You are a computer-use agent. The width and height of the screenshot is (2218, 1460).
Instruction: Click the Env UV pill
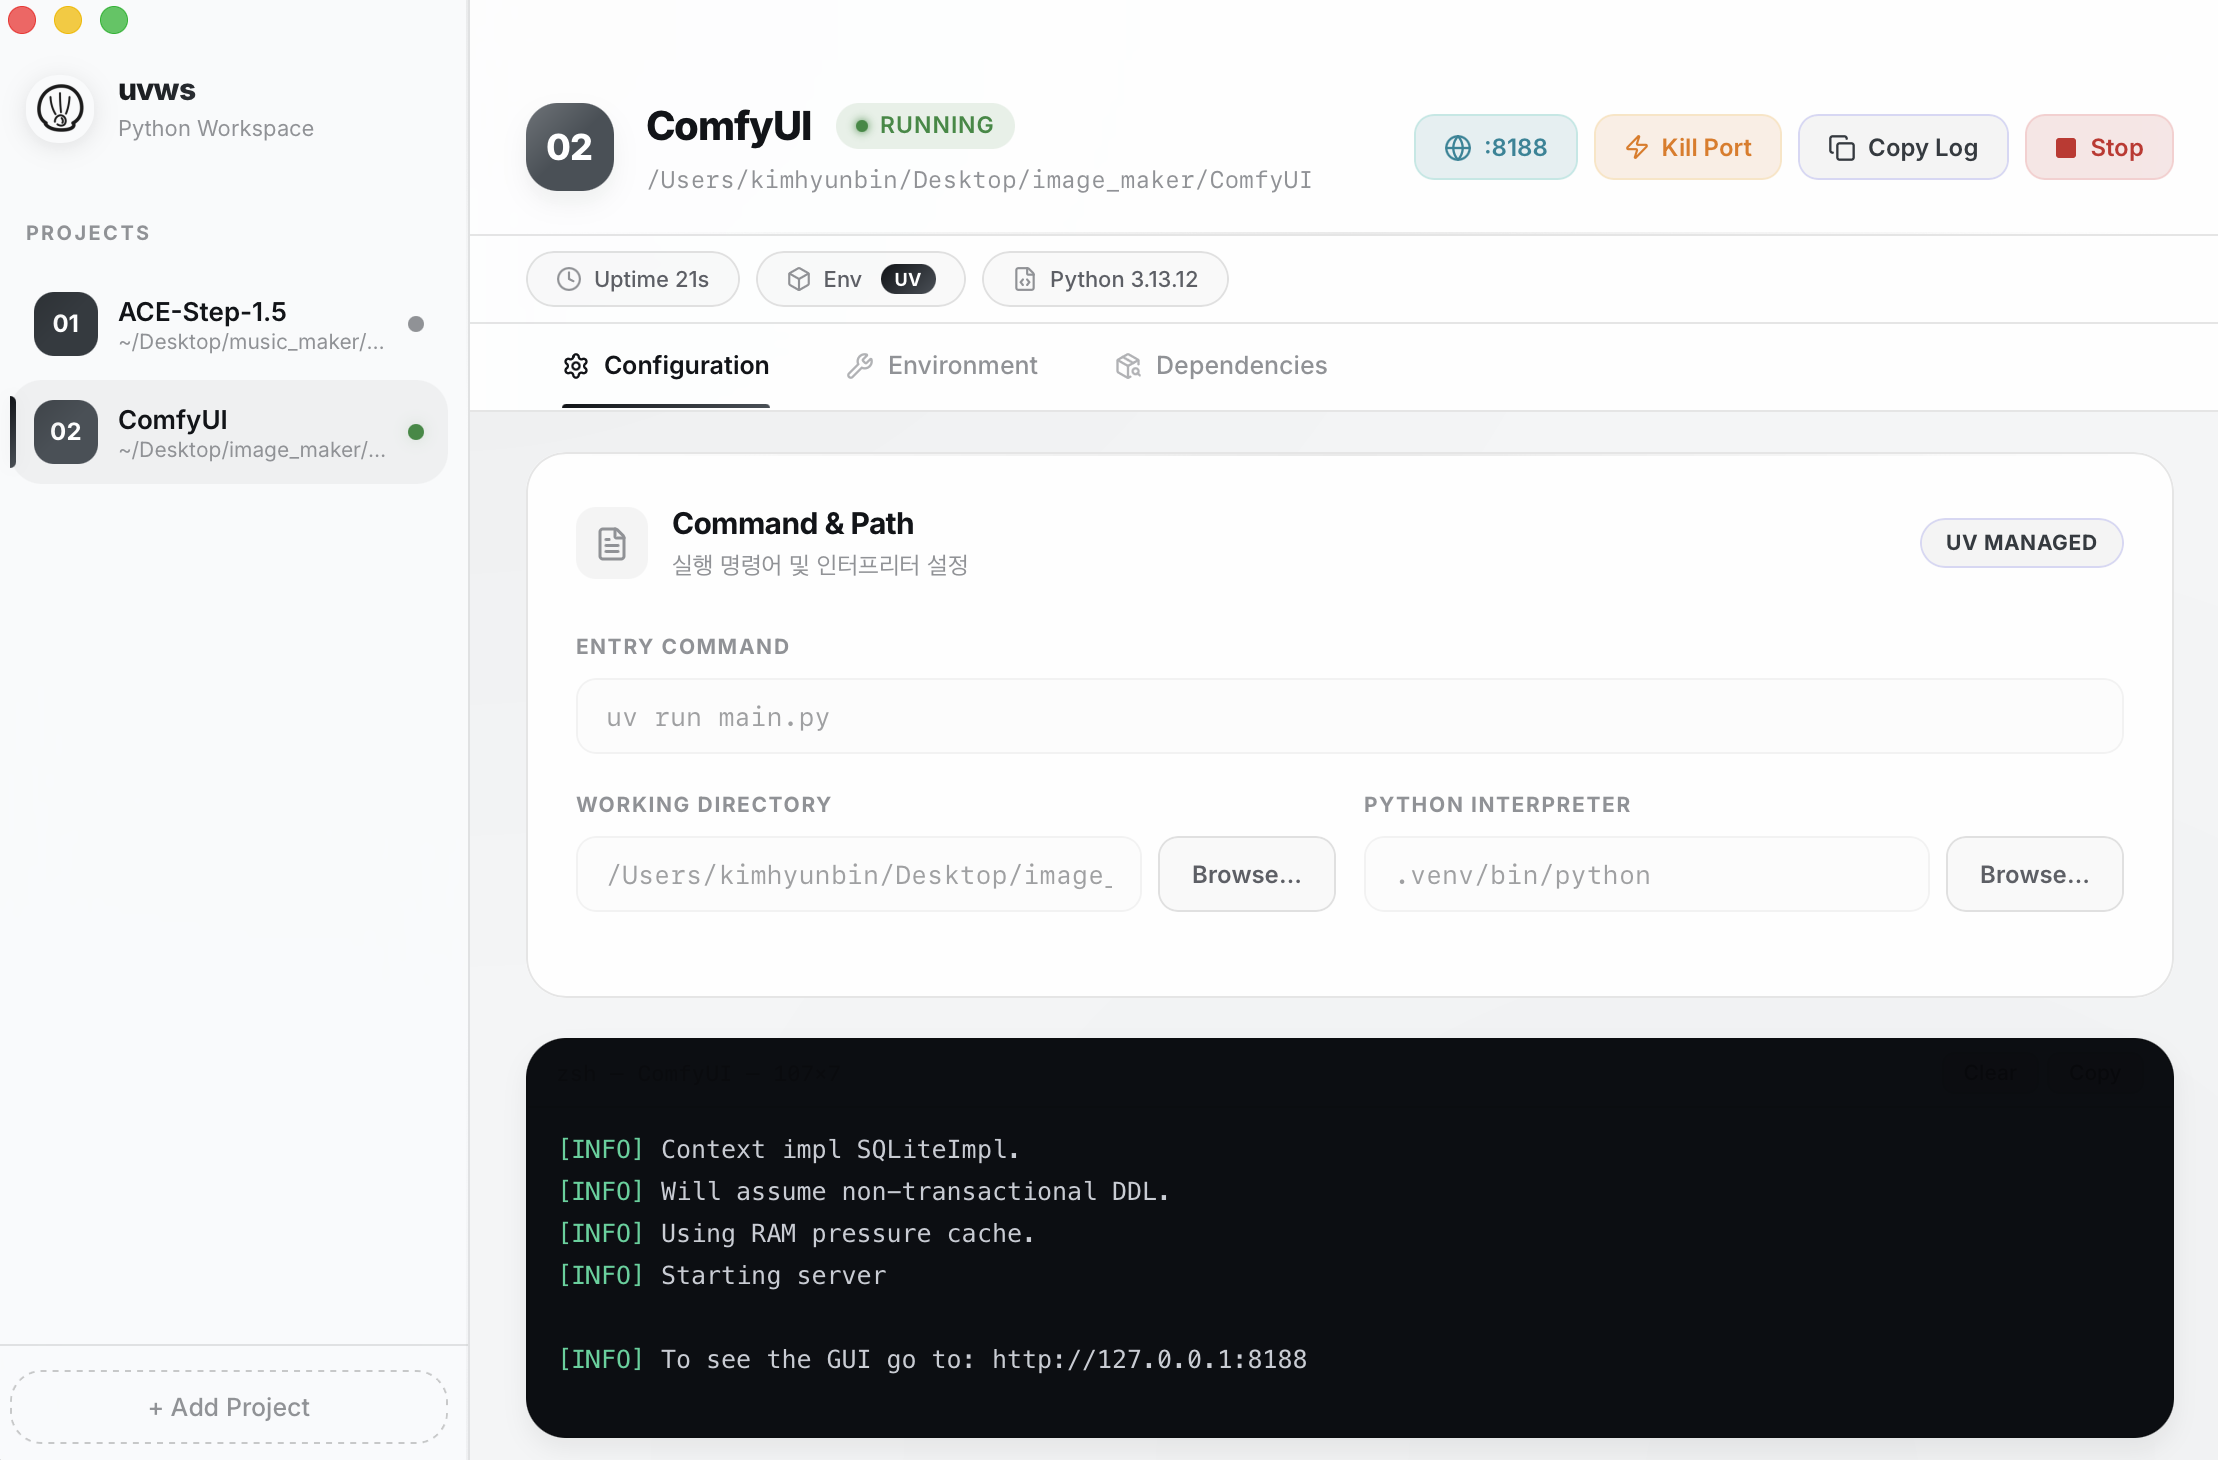861,279
